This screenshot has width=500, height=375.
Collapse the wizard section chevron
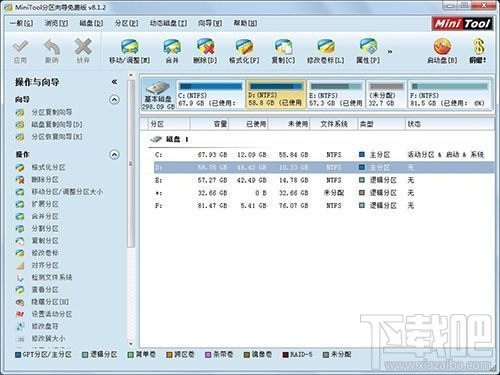(x=114, y=100)
